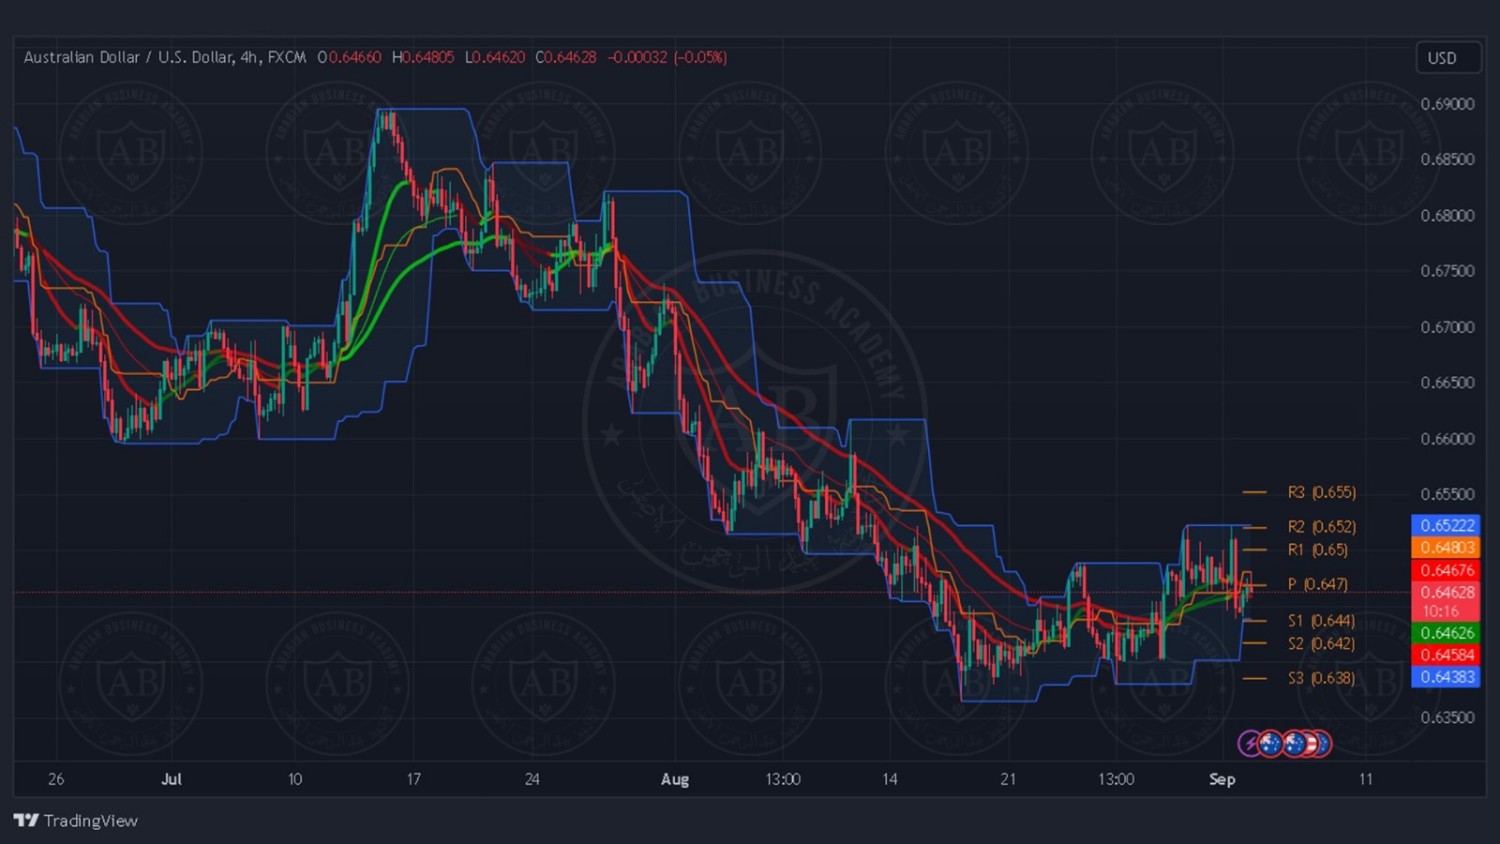The height and width of the screenshot is (844, 1500).
Task: Click the 0.69000 price scale label
Action: coord(1447,104)
